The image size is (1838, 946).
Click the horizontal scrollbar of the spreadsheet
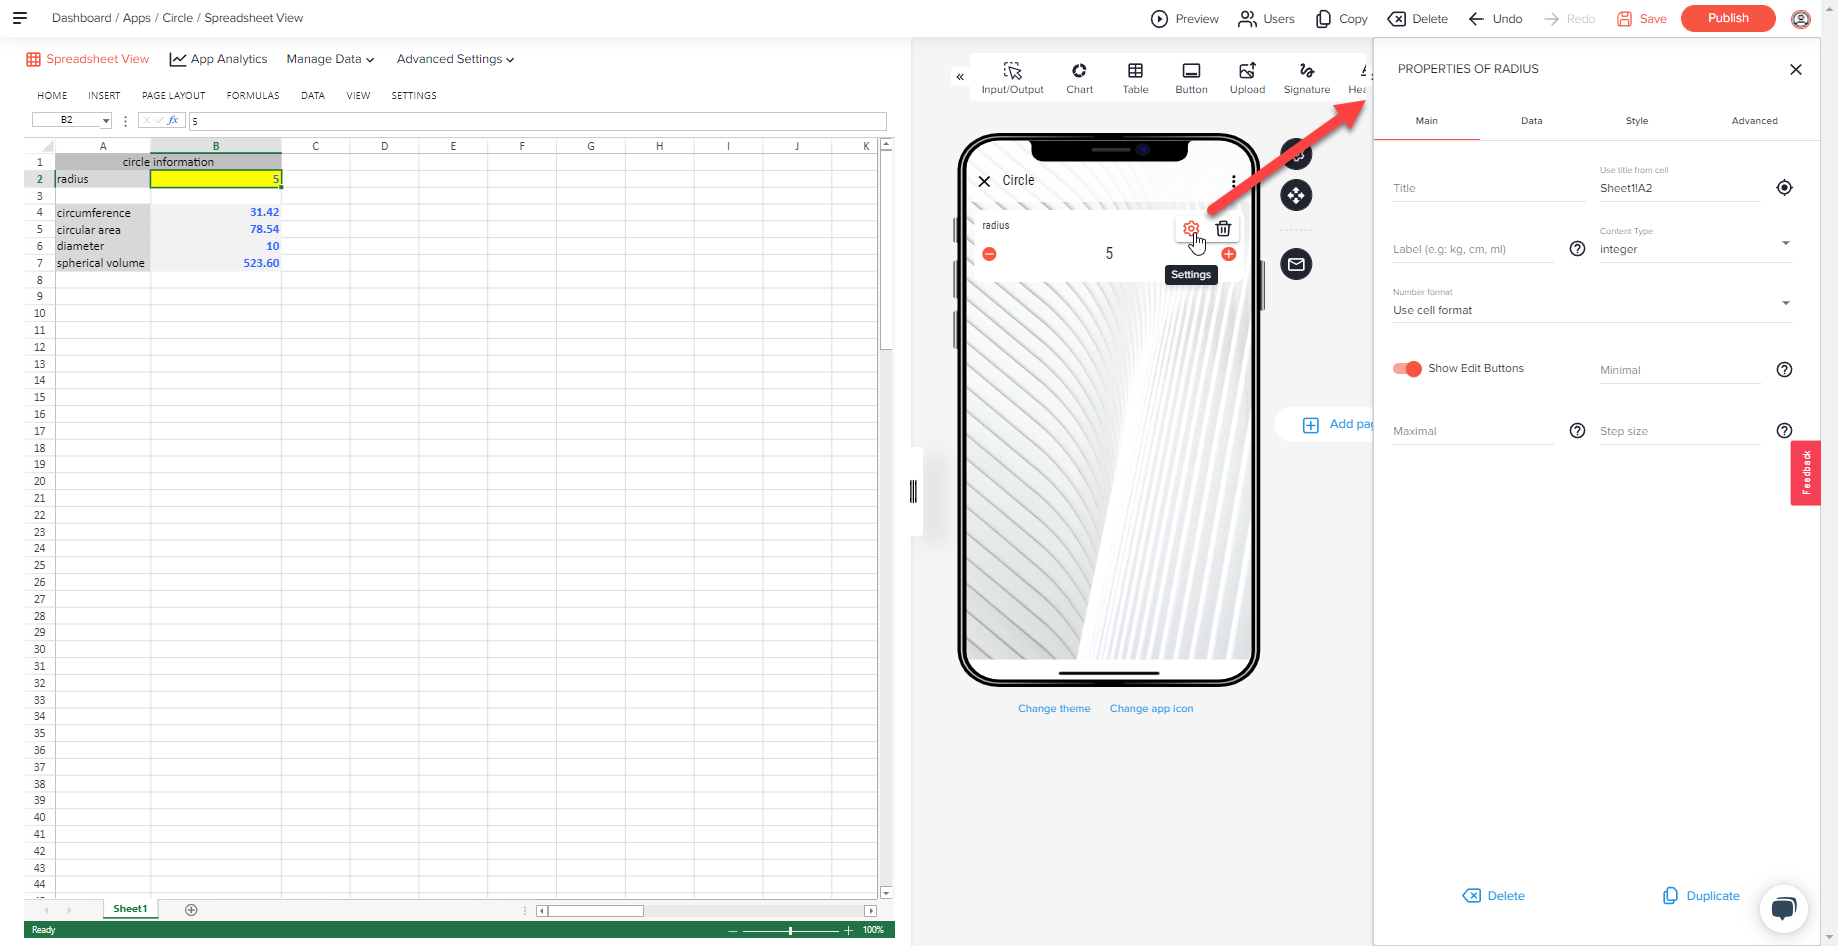pos(705,911)
